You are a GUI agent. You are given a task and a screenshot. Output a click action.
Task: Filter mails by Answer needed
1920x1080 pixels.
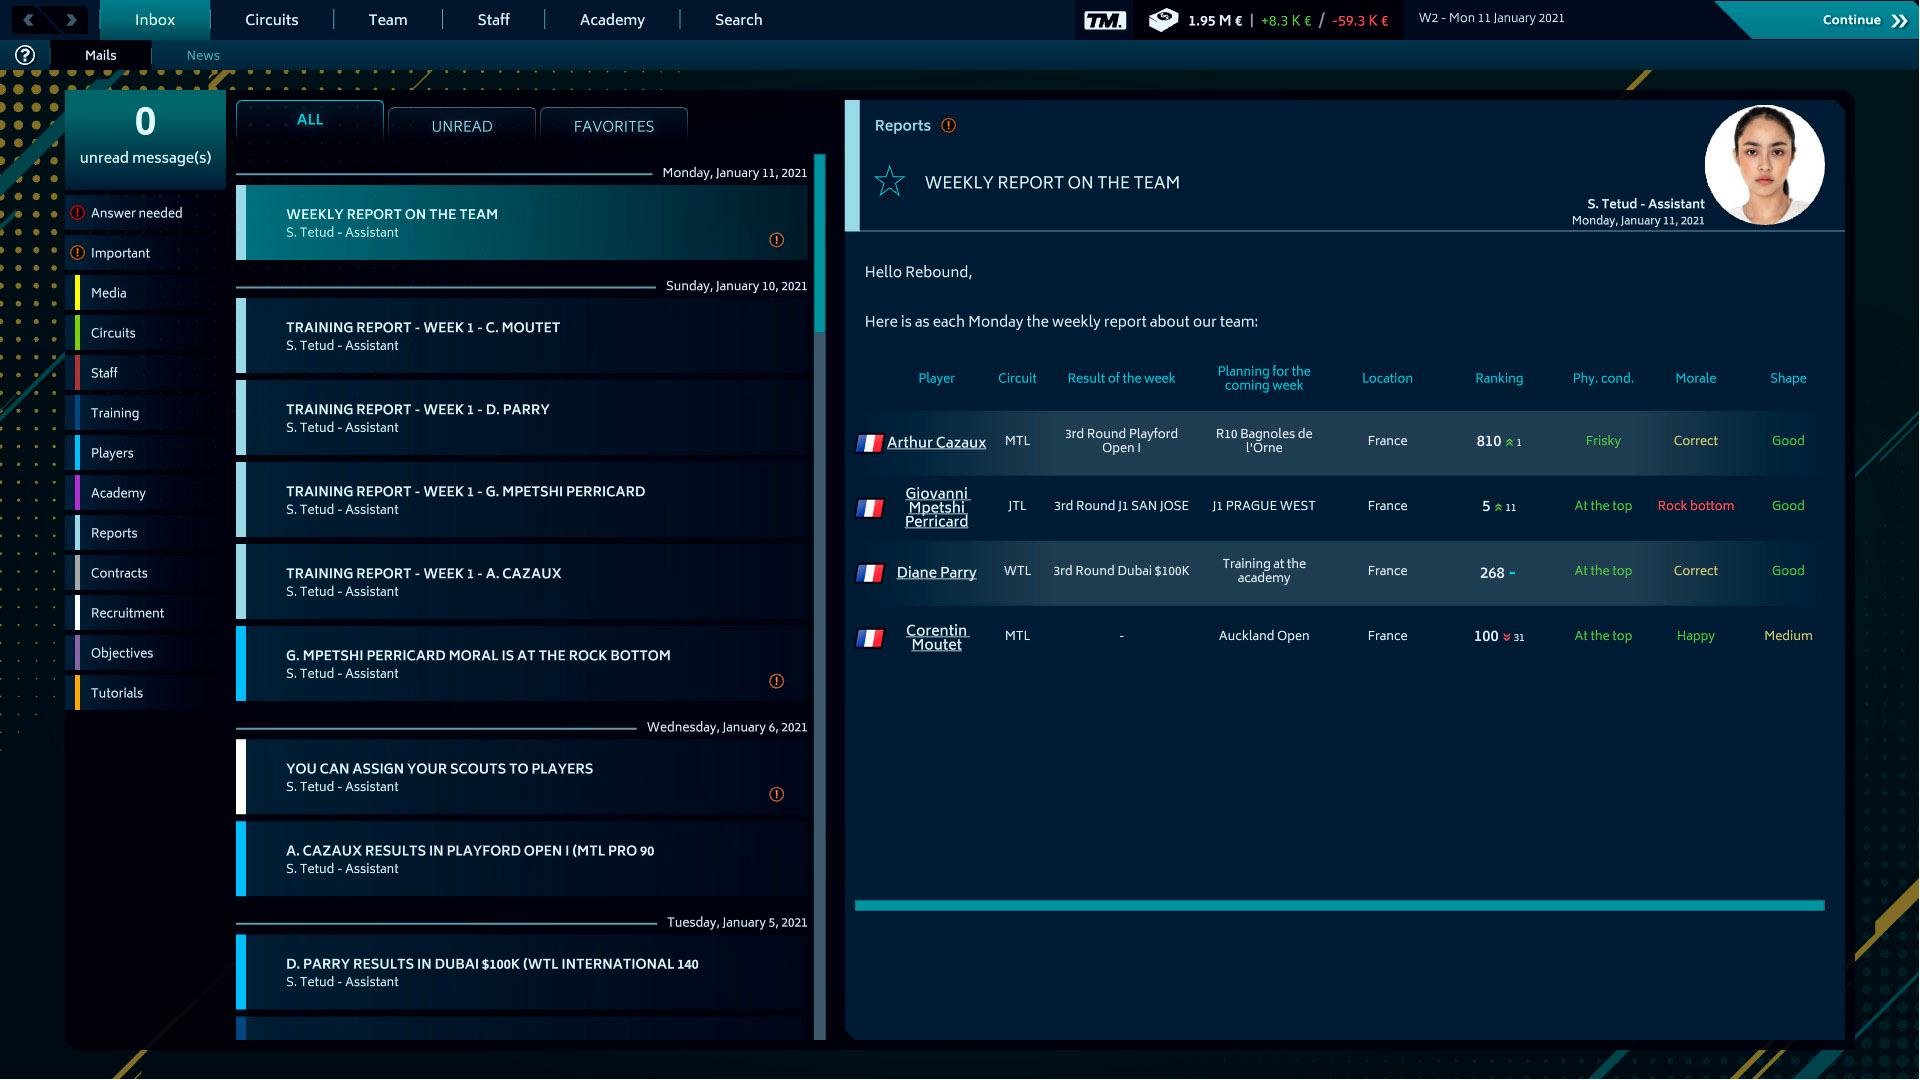pos(136,213)
